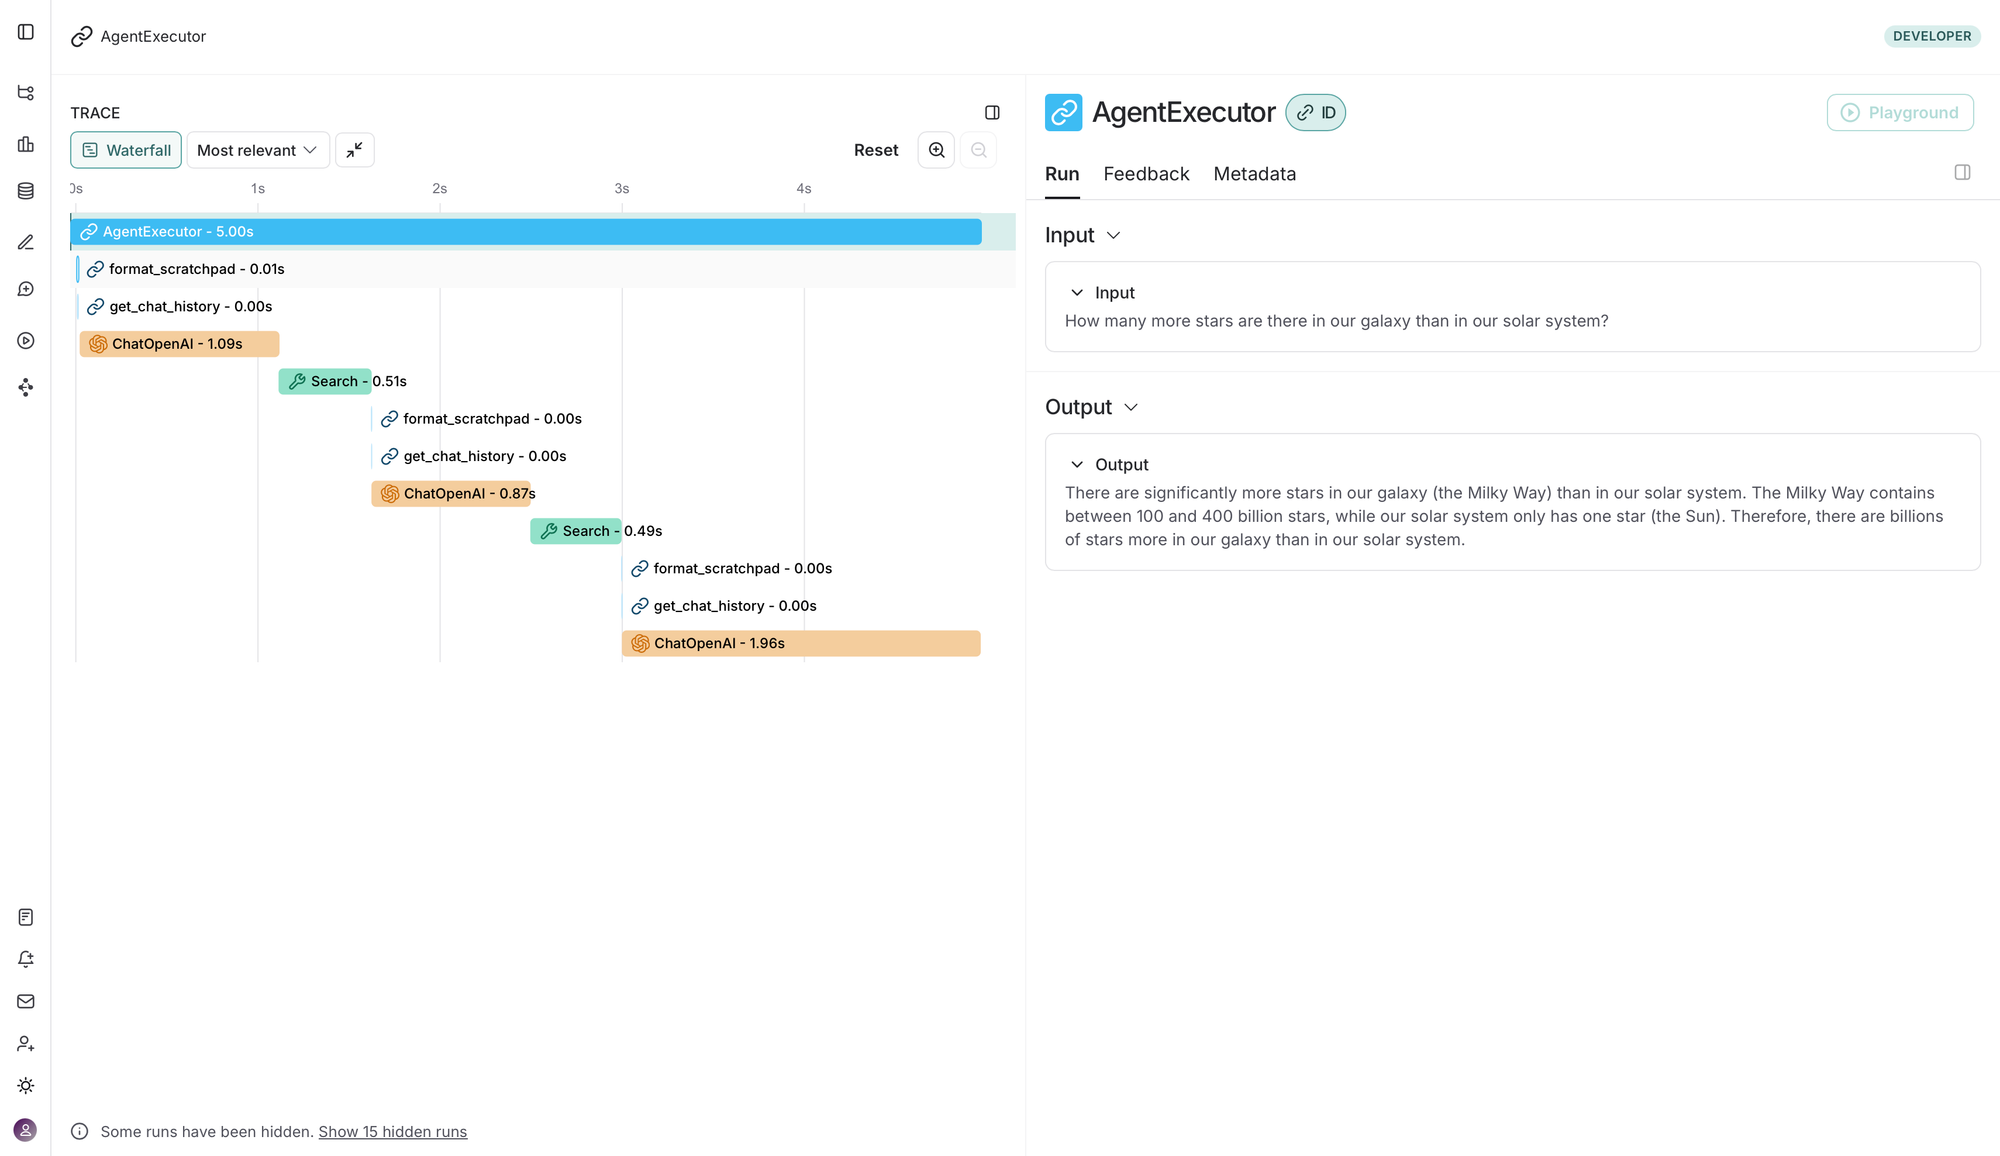The width and height of the screenshot is (2000, 1156).
Task: Click the bell notifications icon in sidebar
Action: [26, 959]
